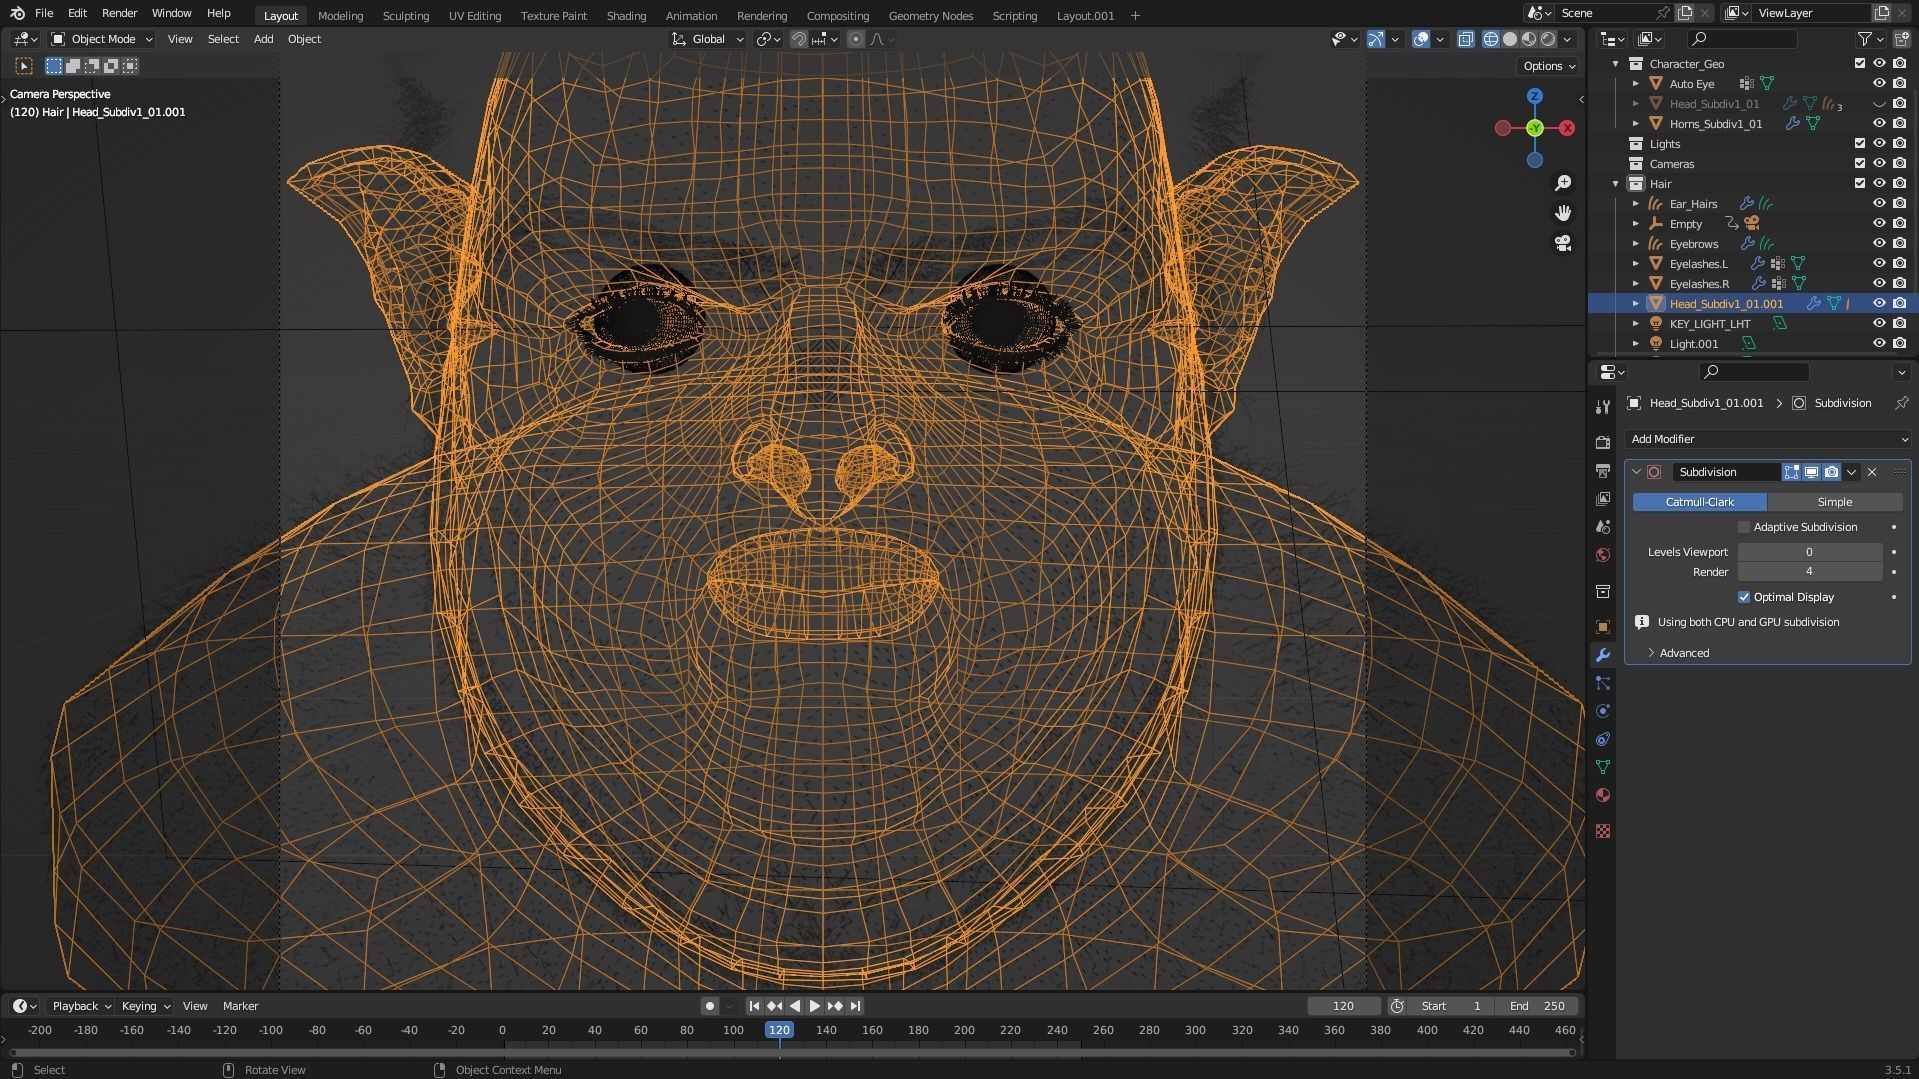Open the viewport Select menu
The height and width of the screenshot is (1079, 1919).
click(223, 39)
